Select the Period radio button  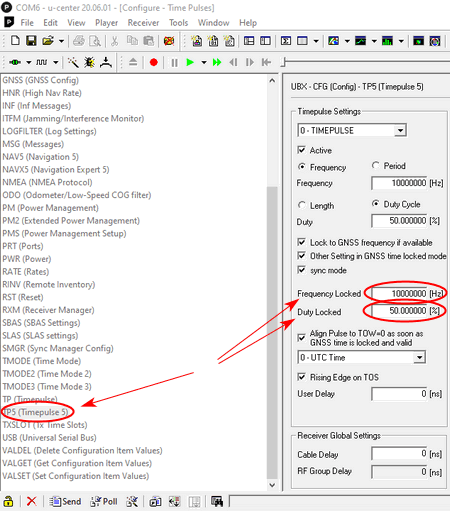(x=376, y=166)
